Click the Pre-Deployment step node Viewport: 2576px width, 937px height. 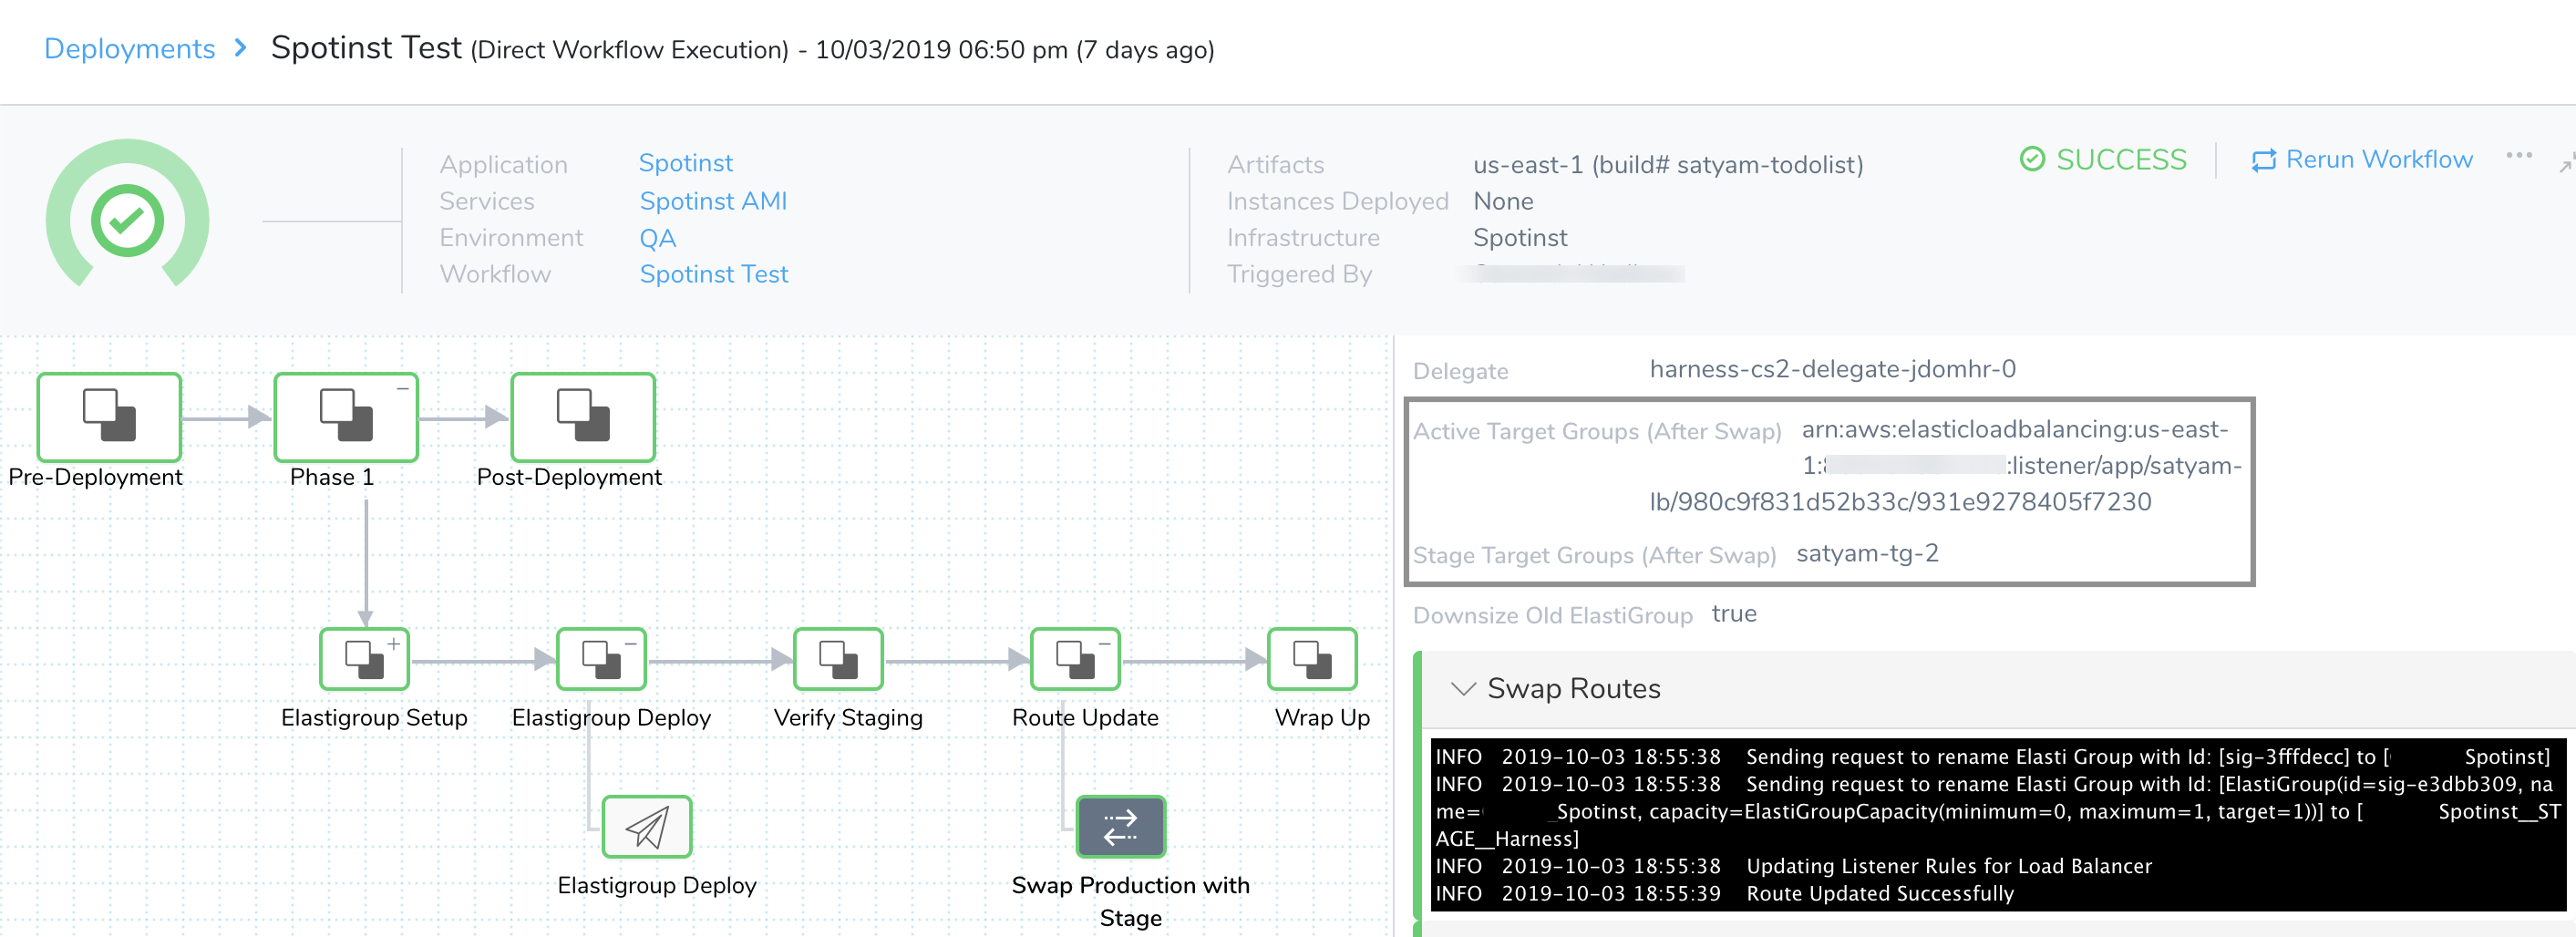109,416
